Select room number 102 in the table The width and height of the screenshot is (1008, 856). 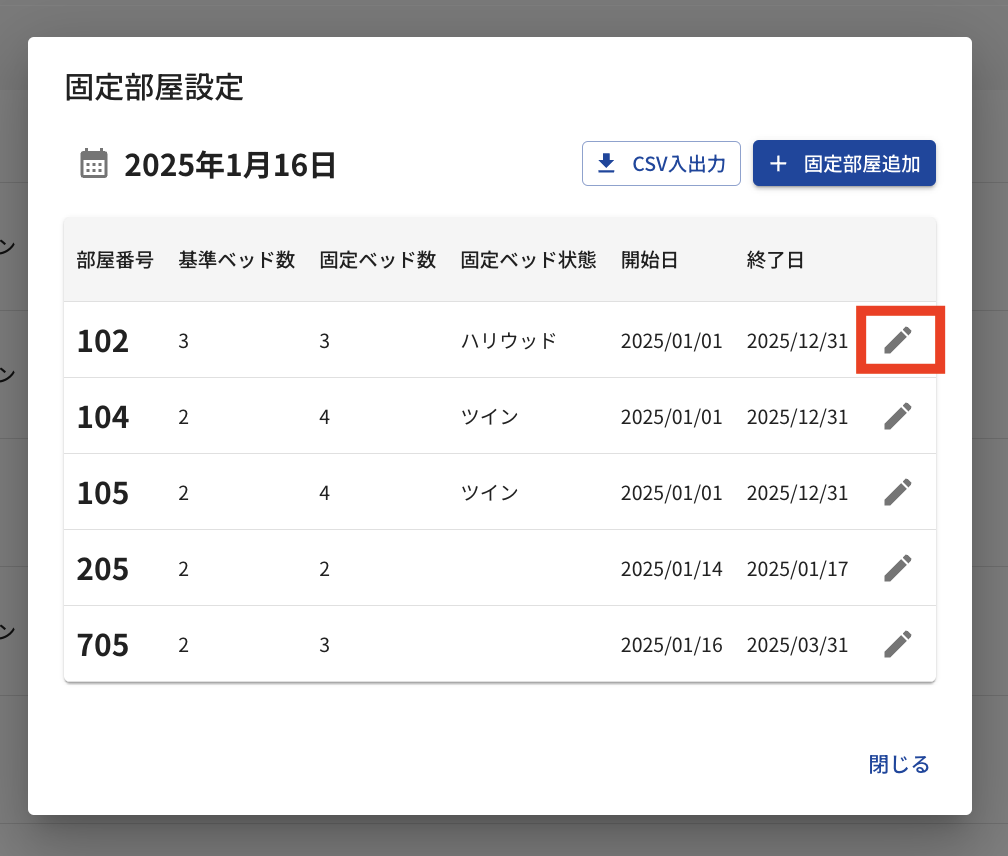pyautogui.click(x=103, y=341)
